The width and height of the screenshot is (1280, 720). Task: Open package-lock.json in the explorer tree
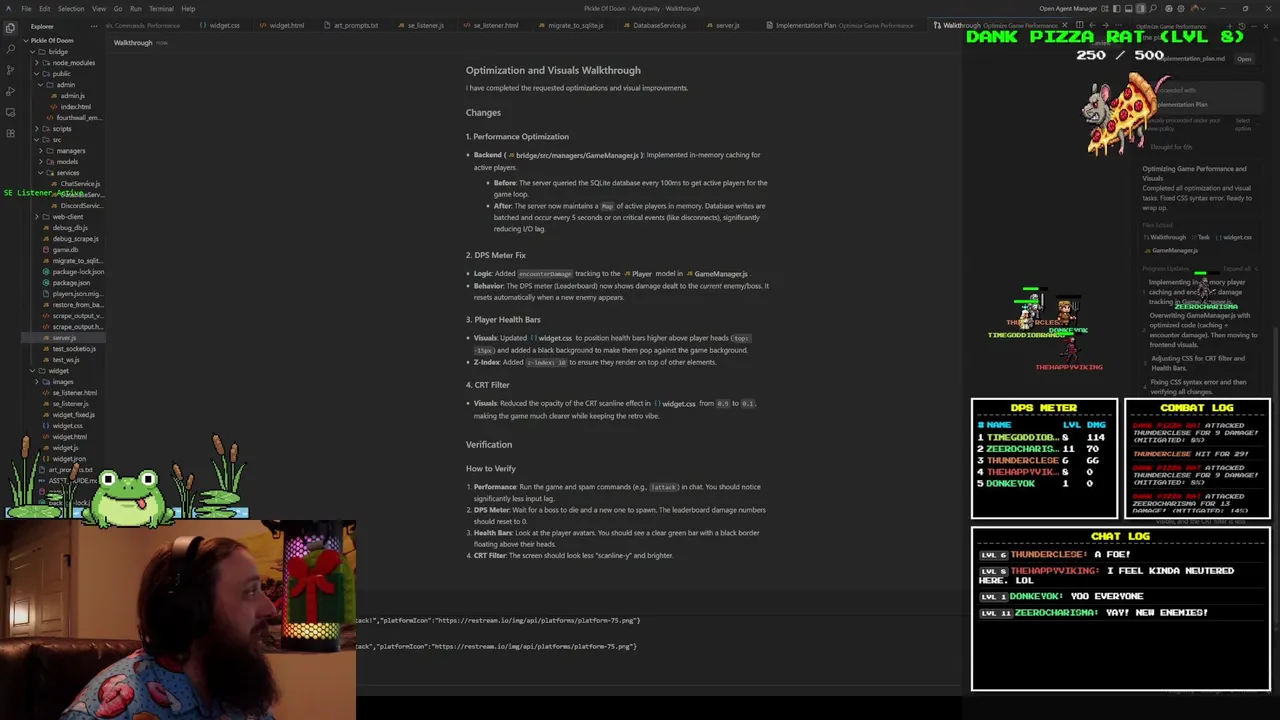point(77,272)
